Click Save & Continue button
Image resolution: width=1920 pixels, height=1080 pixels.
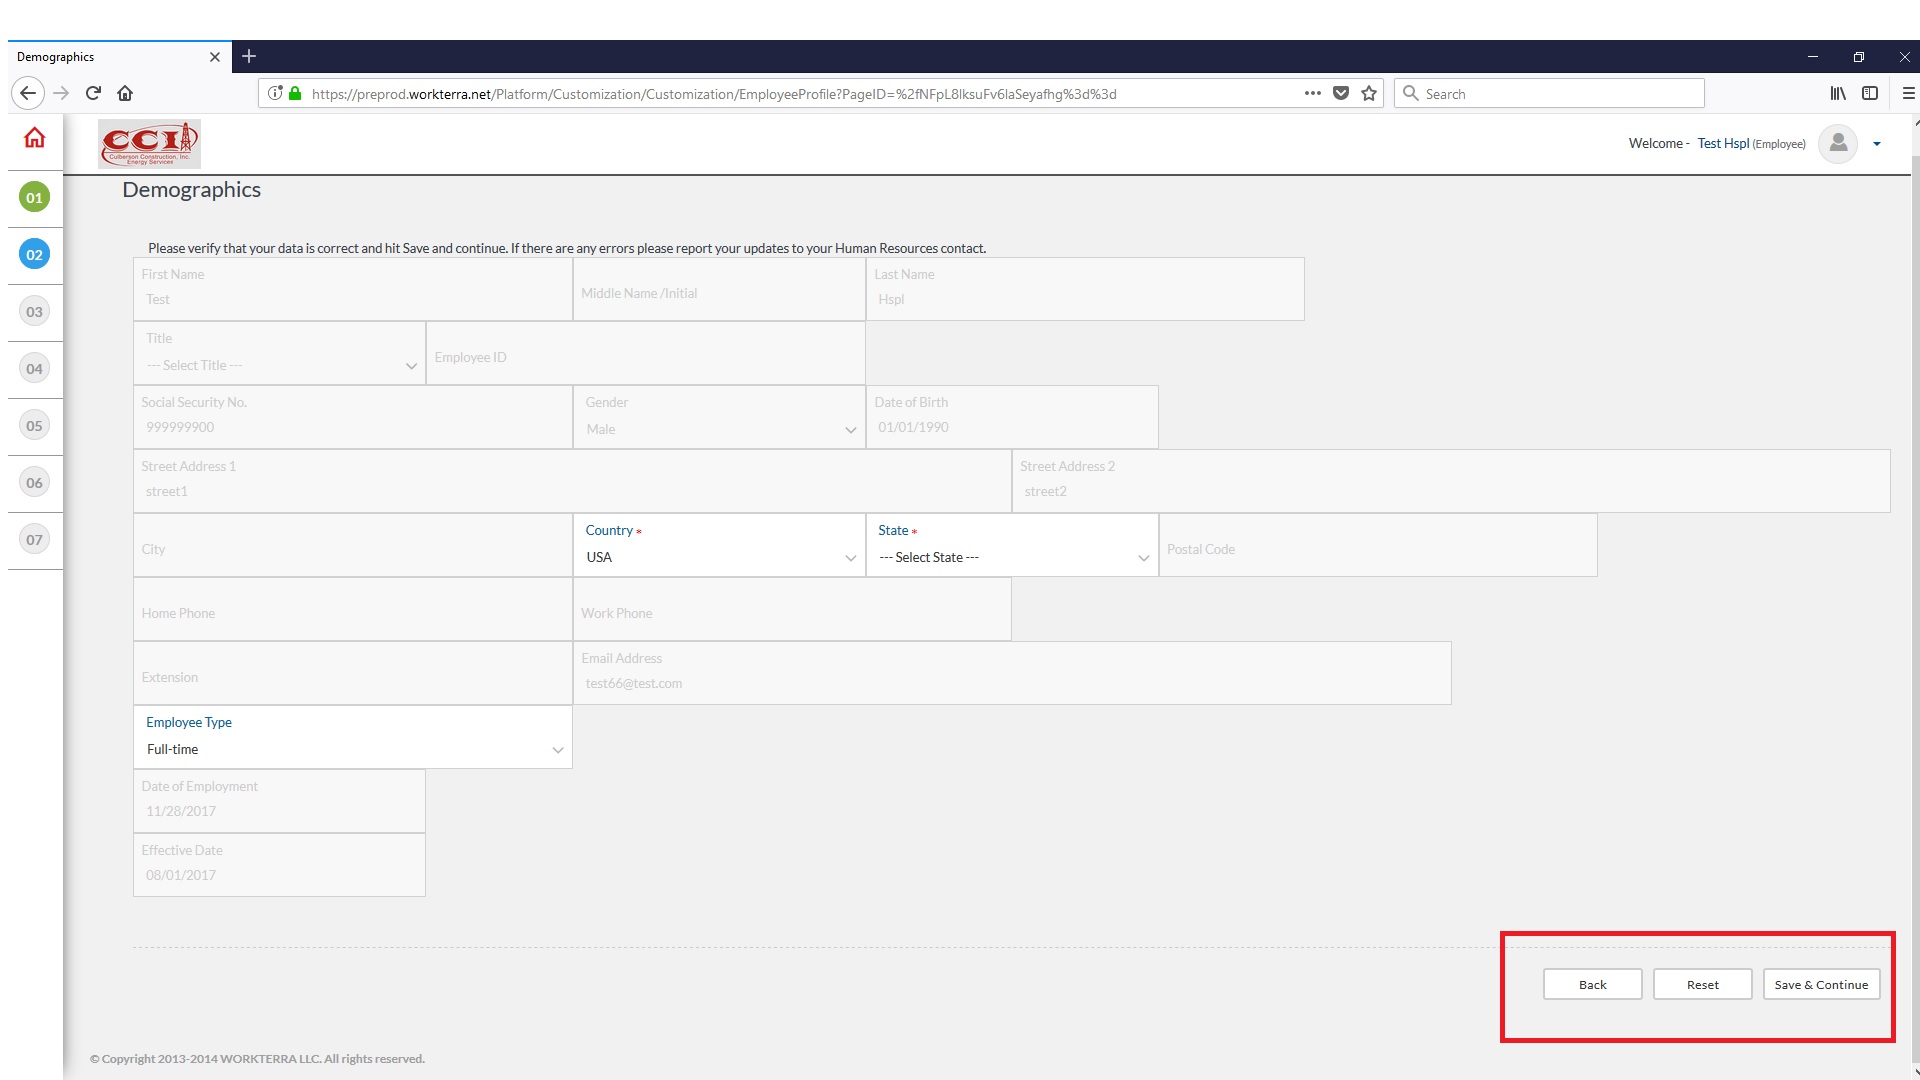point(1821,984)
